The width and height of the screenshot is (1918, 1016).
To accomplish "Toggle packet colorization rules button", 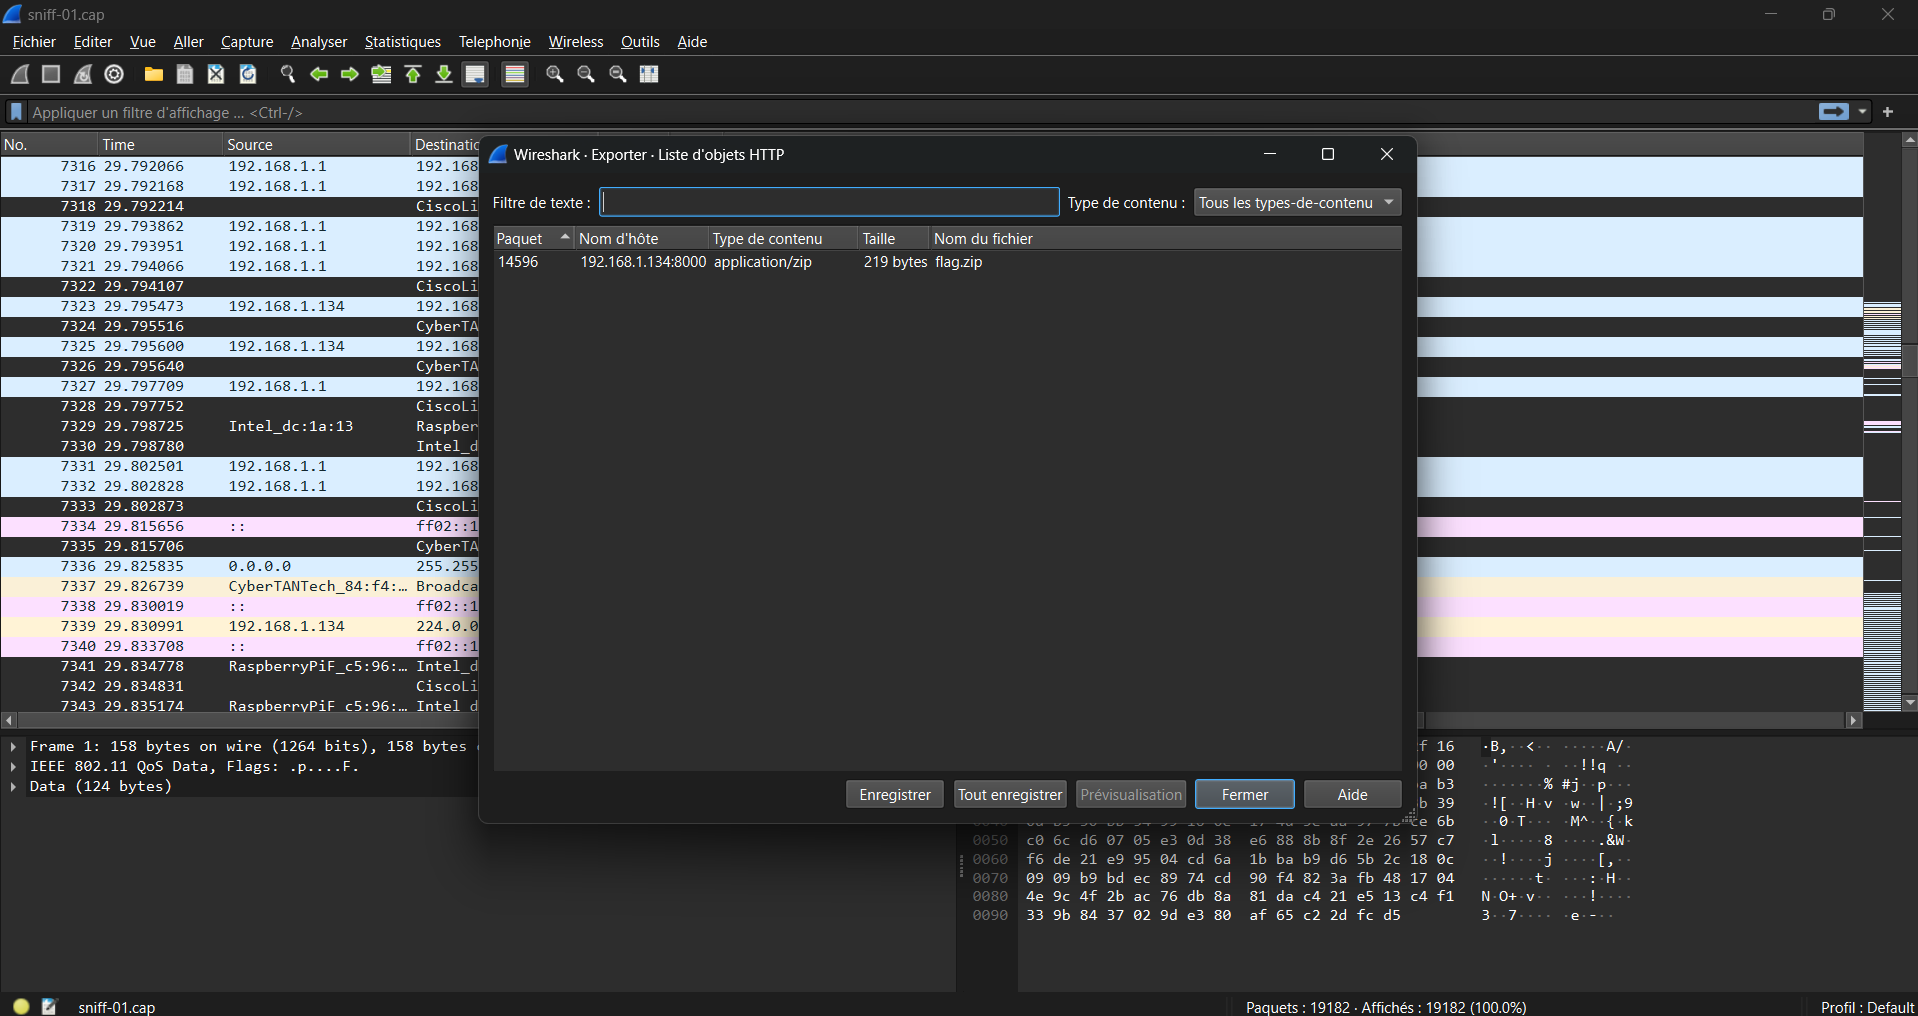I will tap(515, 74).
